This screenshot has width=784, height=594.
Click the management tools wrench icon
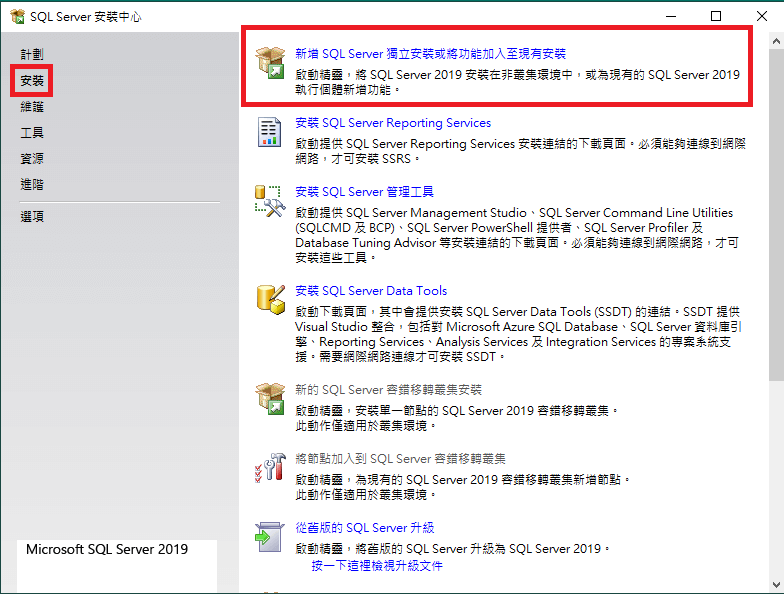(270, 199)
